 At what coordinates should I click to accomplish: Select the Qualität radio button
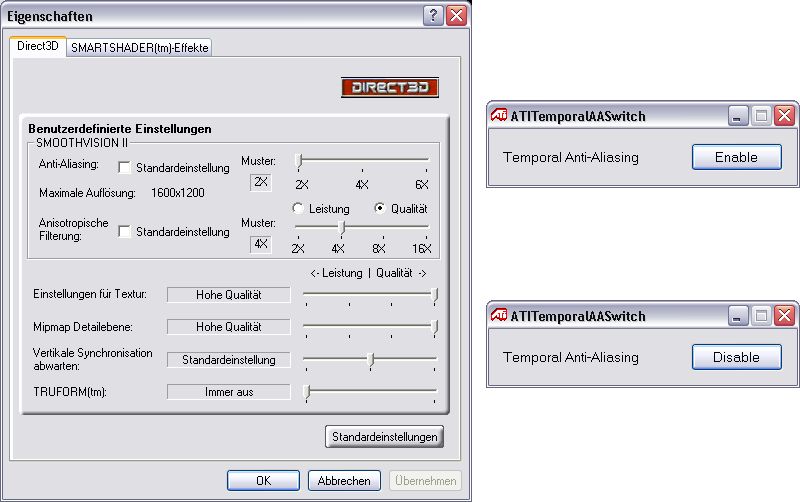(x=380, y=208)
